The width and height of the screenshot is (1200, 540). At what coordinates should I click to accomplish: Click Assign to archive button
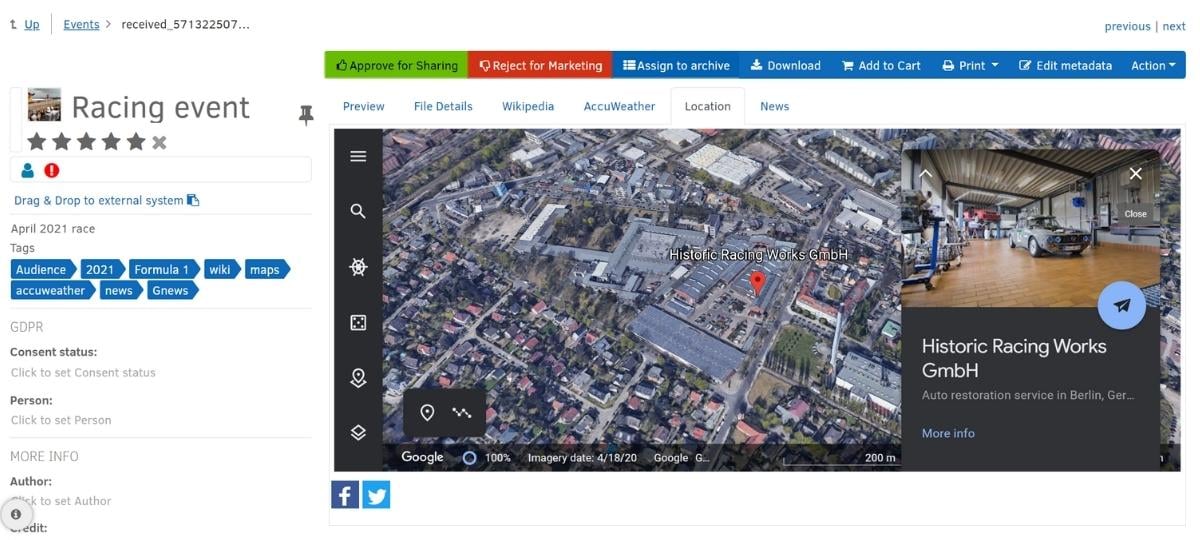676,65
